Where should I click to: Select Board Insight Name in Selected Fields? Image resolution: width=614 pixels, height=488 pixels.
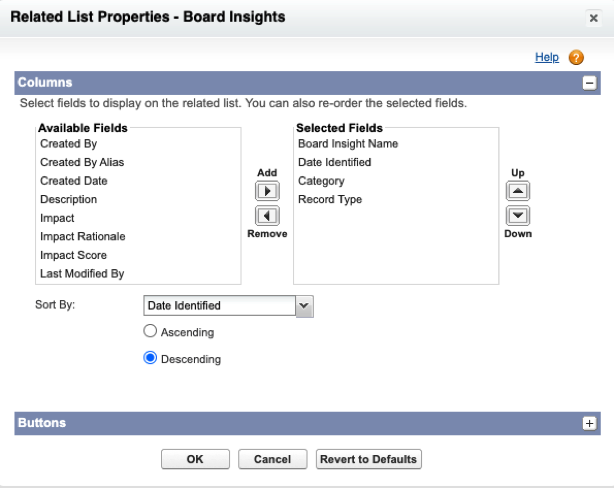pos(348,144)
